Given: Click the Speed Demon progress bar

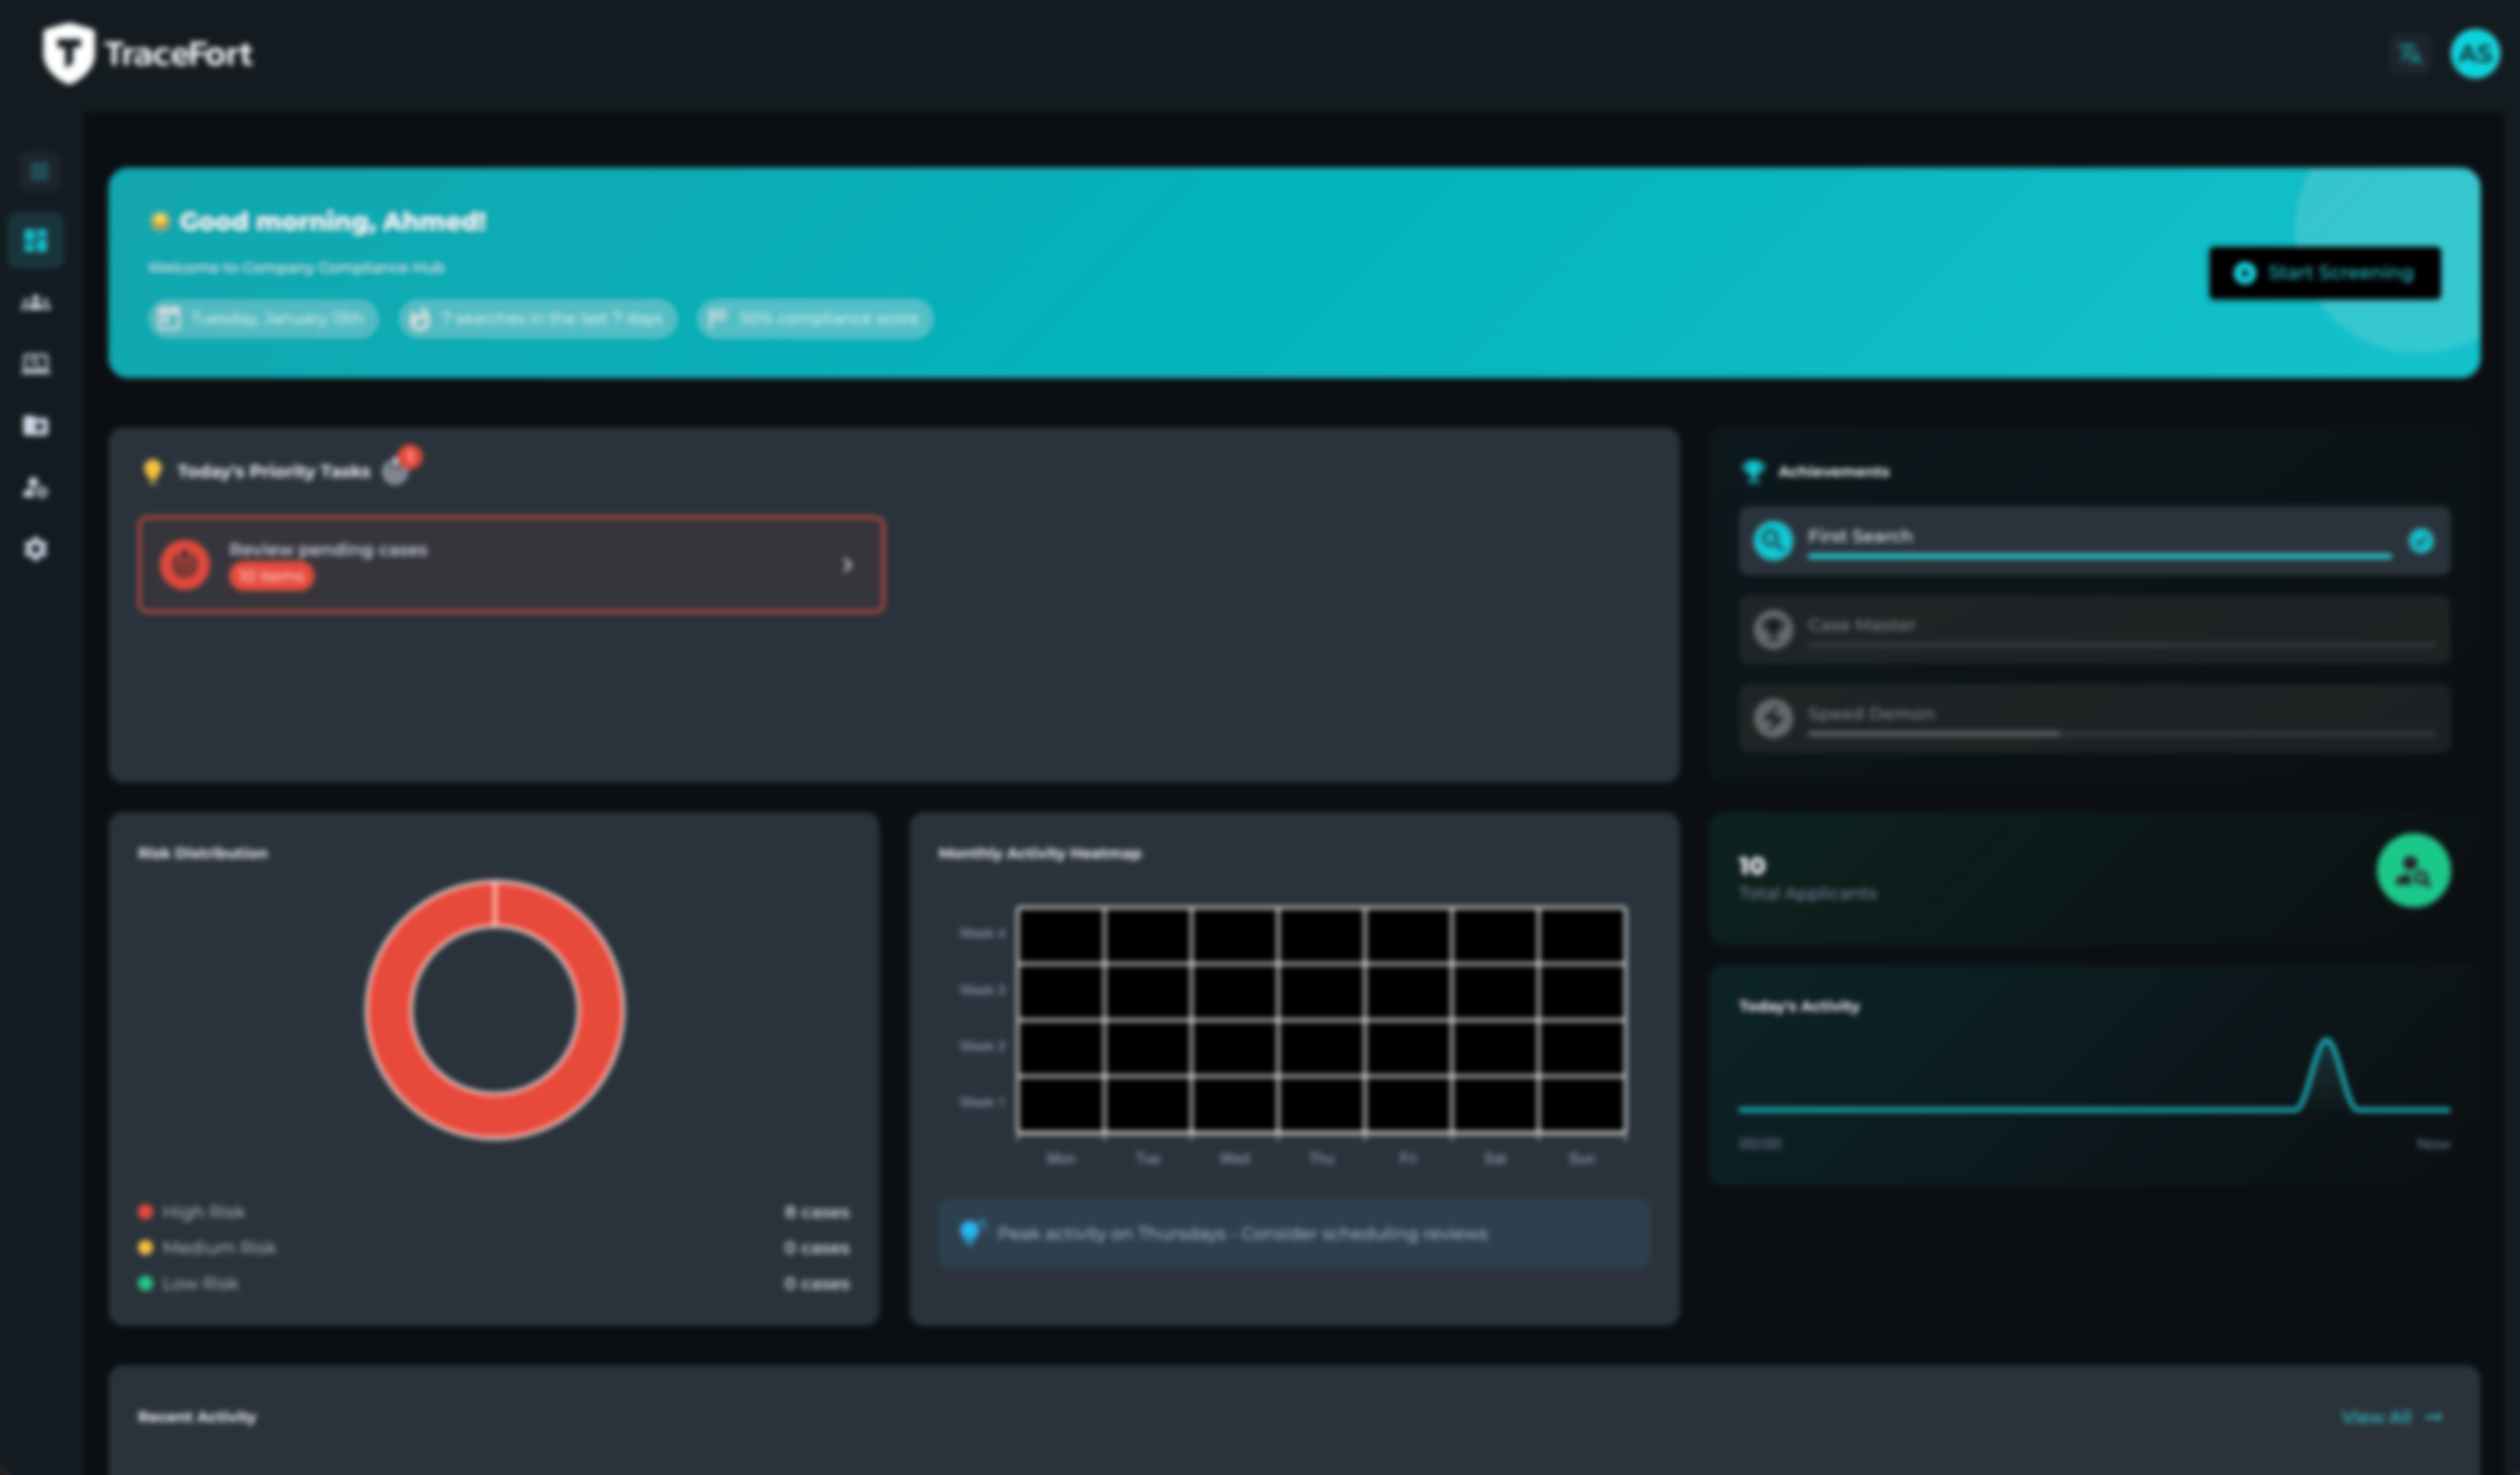Looking at the screenshot, I should click(x=2120, y=734).
